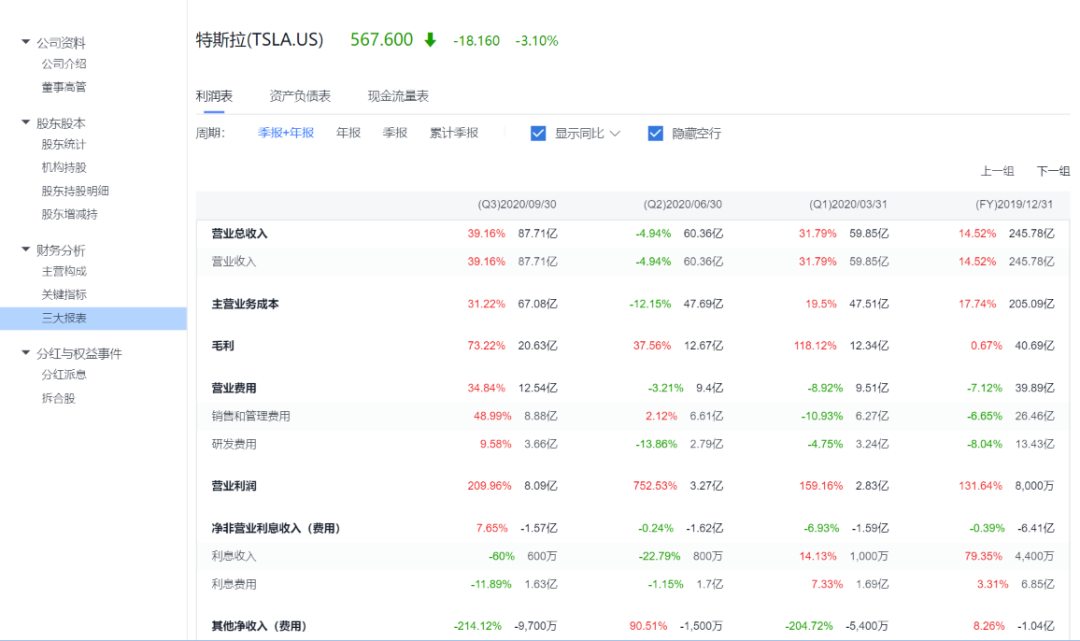The width and height of the screenshot is (1080, 641).
Task: Select the 累计季报 period filter
Action: pyautogui.click(x=454, y=133)
